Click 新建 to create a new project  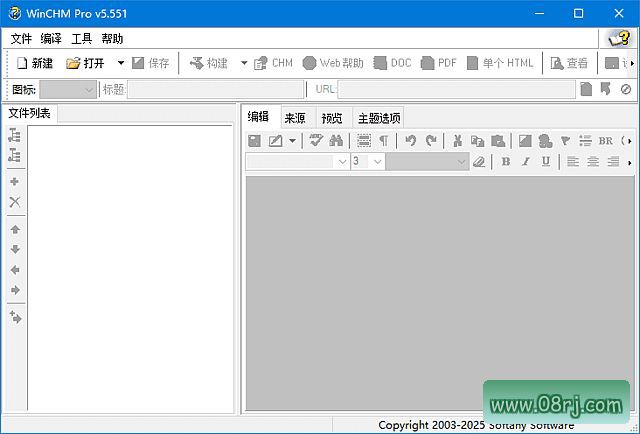tap(35, 63)
